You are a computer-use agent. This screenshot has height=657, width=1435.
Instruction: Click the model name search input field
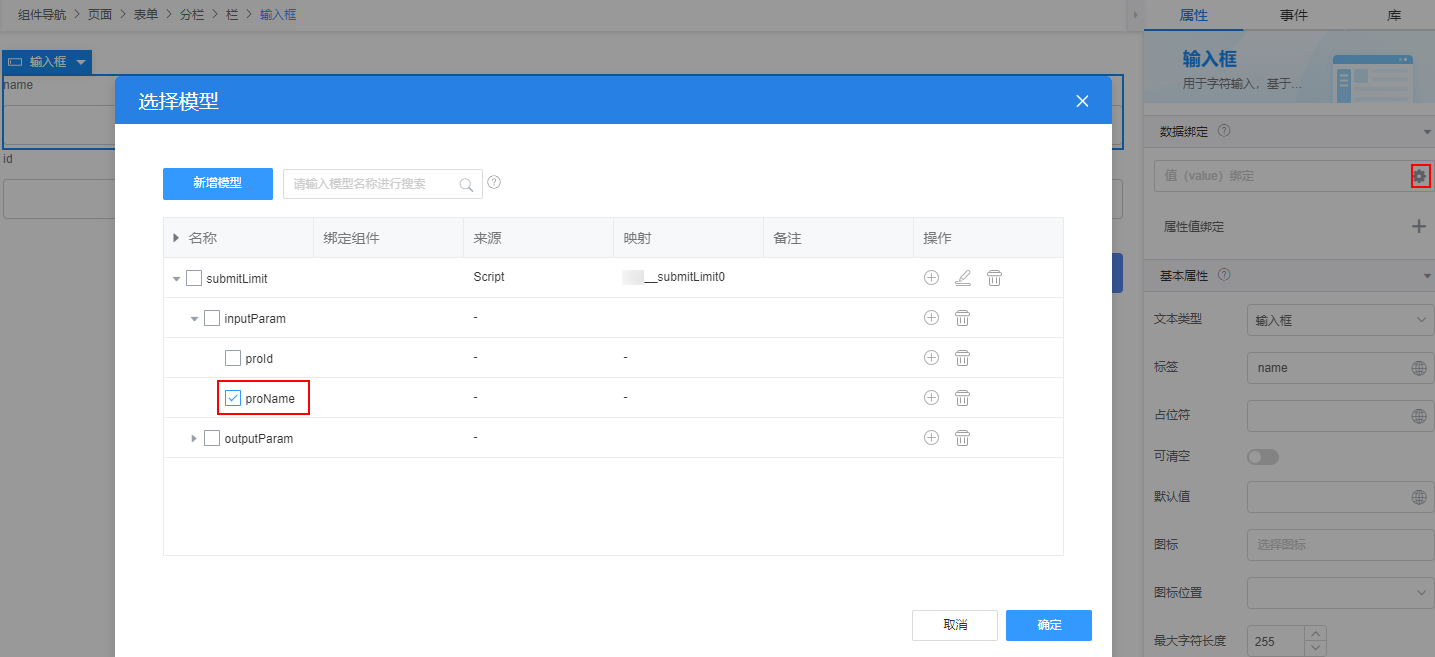372,184
